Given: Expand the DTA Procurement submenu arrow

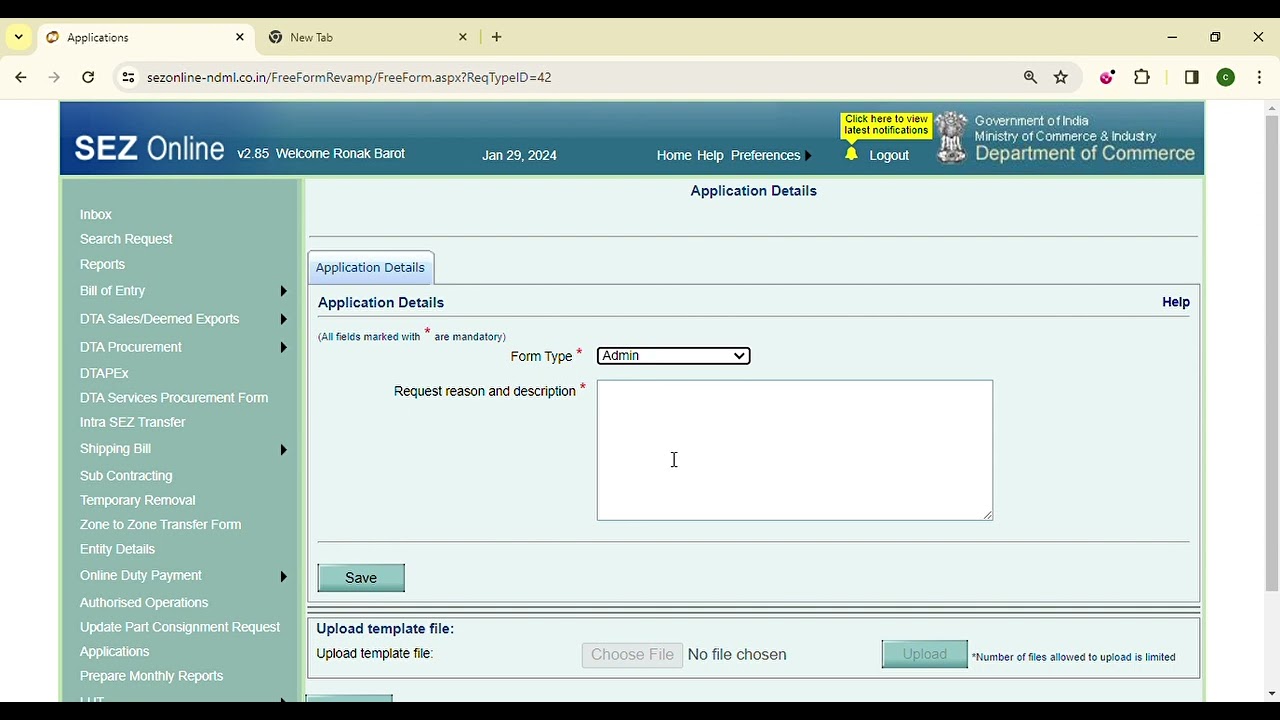Looking at the screenshot, I should pos(283,347).
